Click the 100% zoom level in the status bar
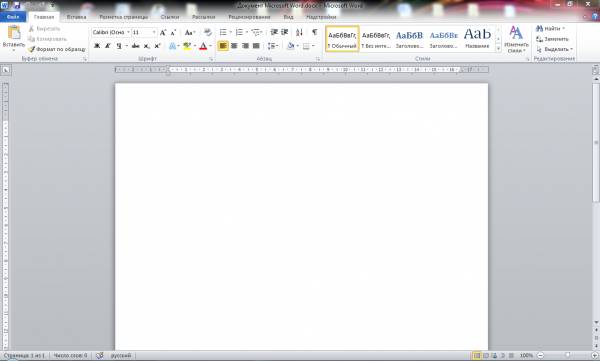Viewport: 600px width, 361px height. [x=526, y=356]
